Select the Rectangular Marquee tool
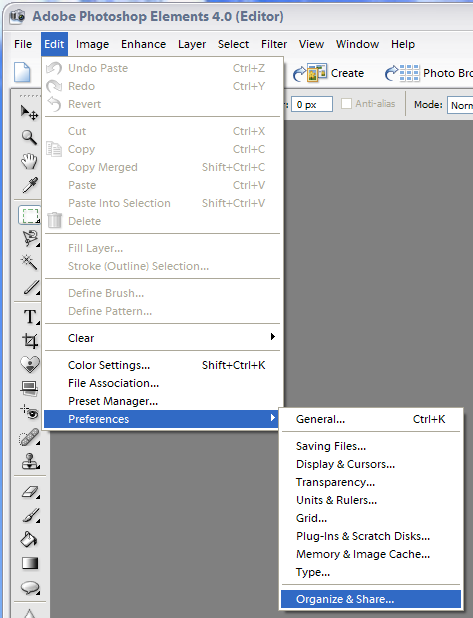 [30, 216]
